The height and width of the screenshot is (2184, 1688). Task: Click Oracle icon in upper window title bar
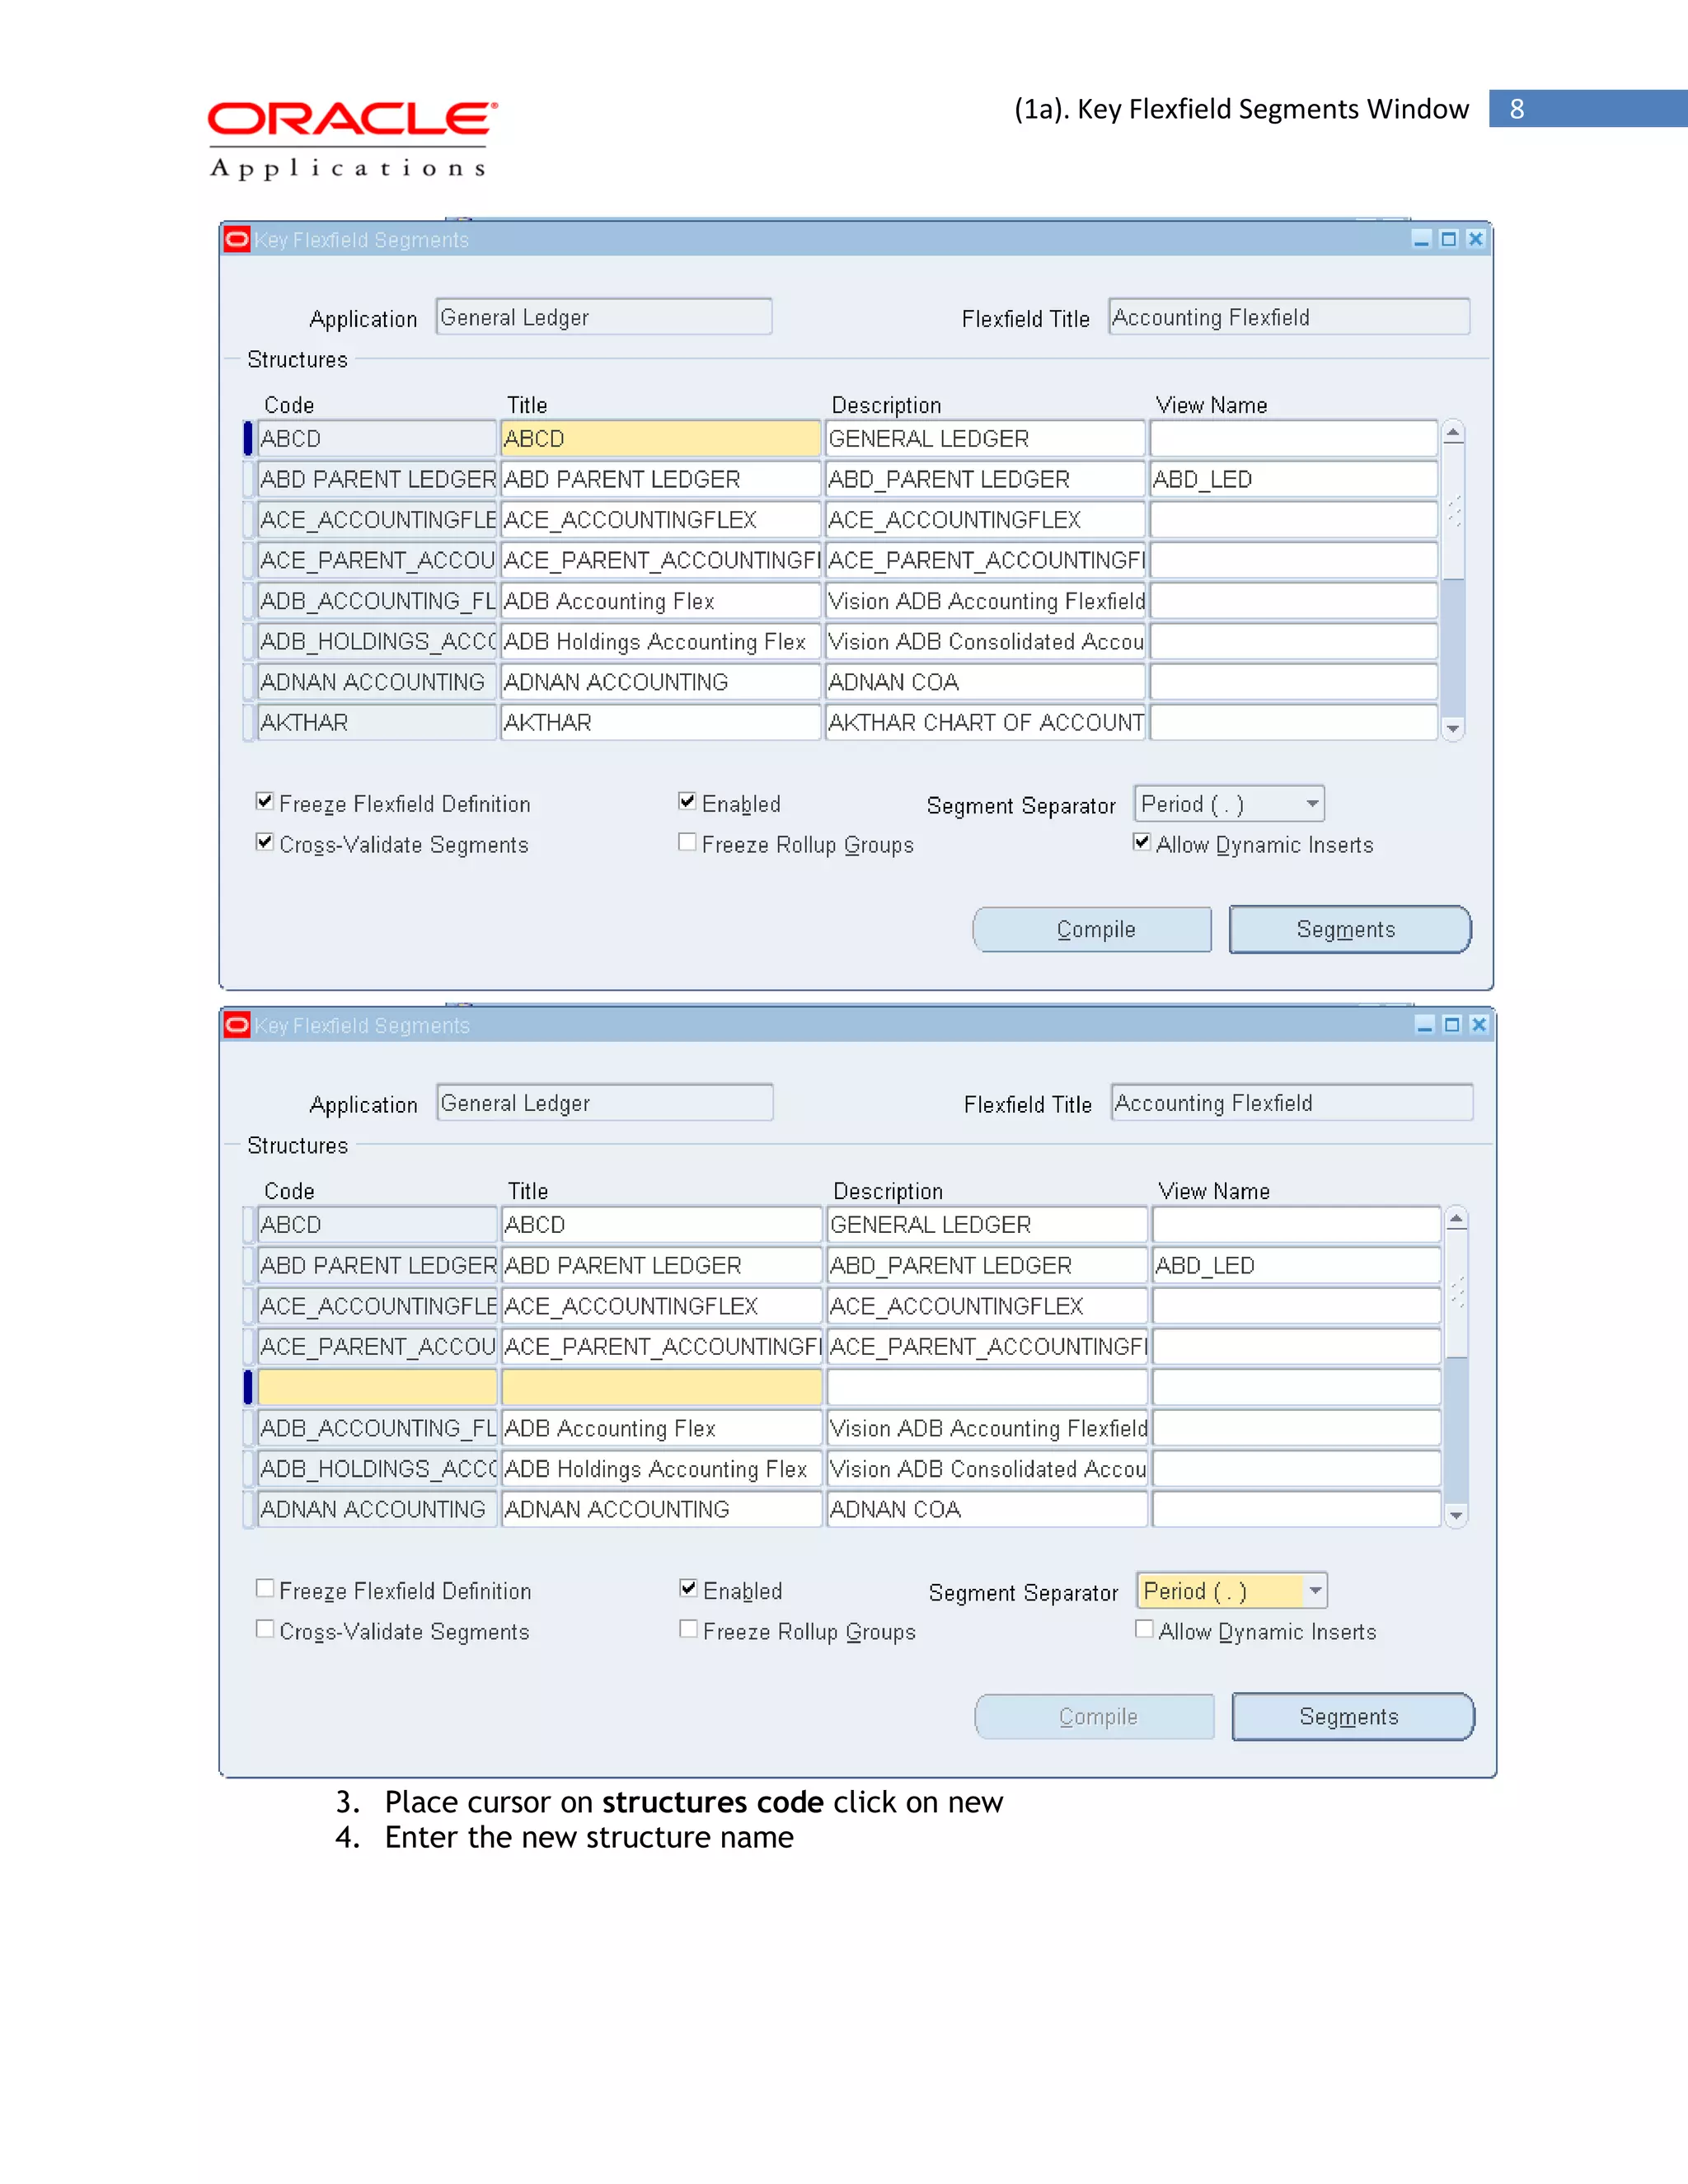tap(237, 239)
